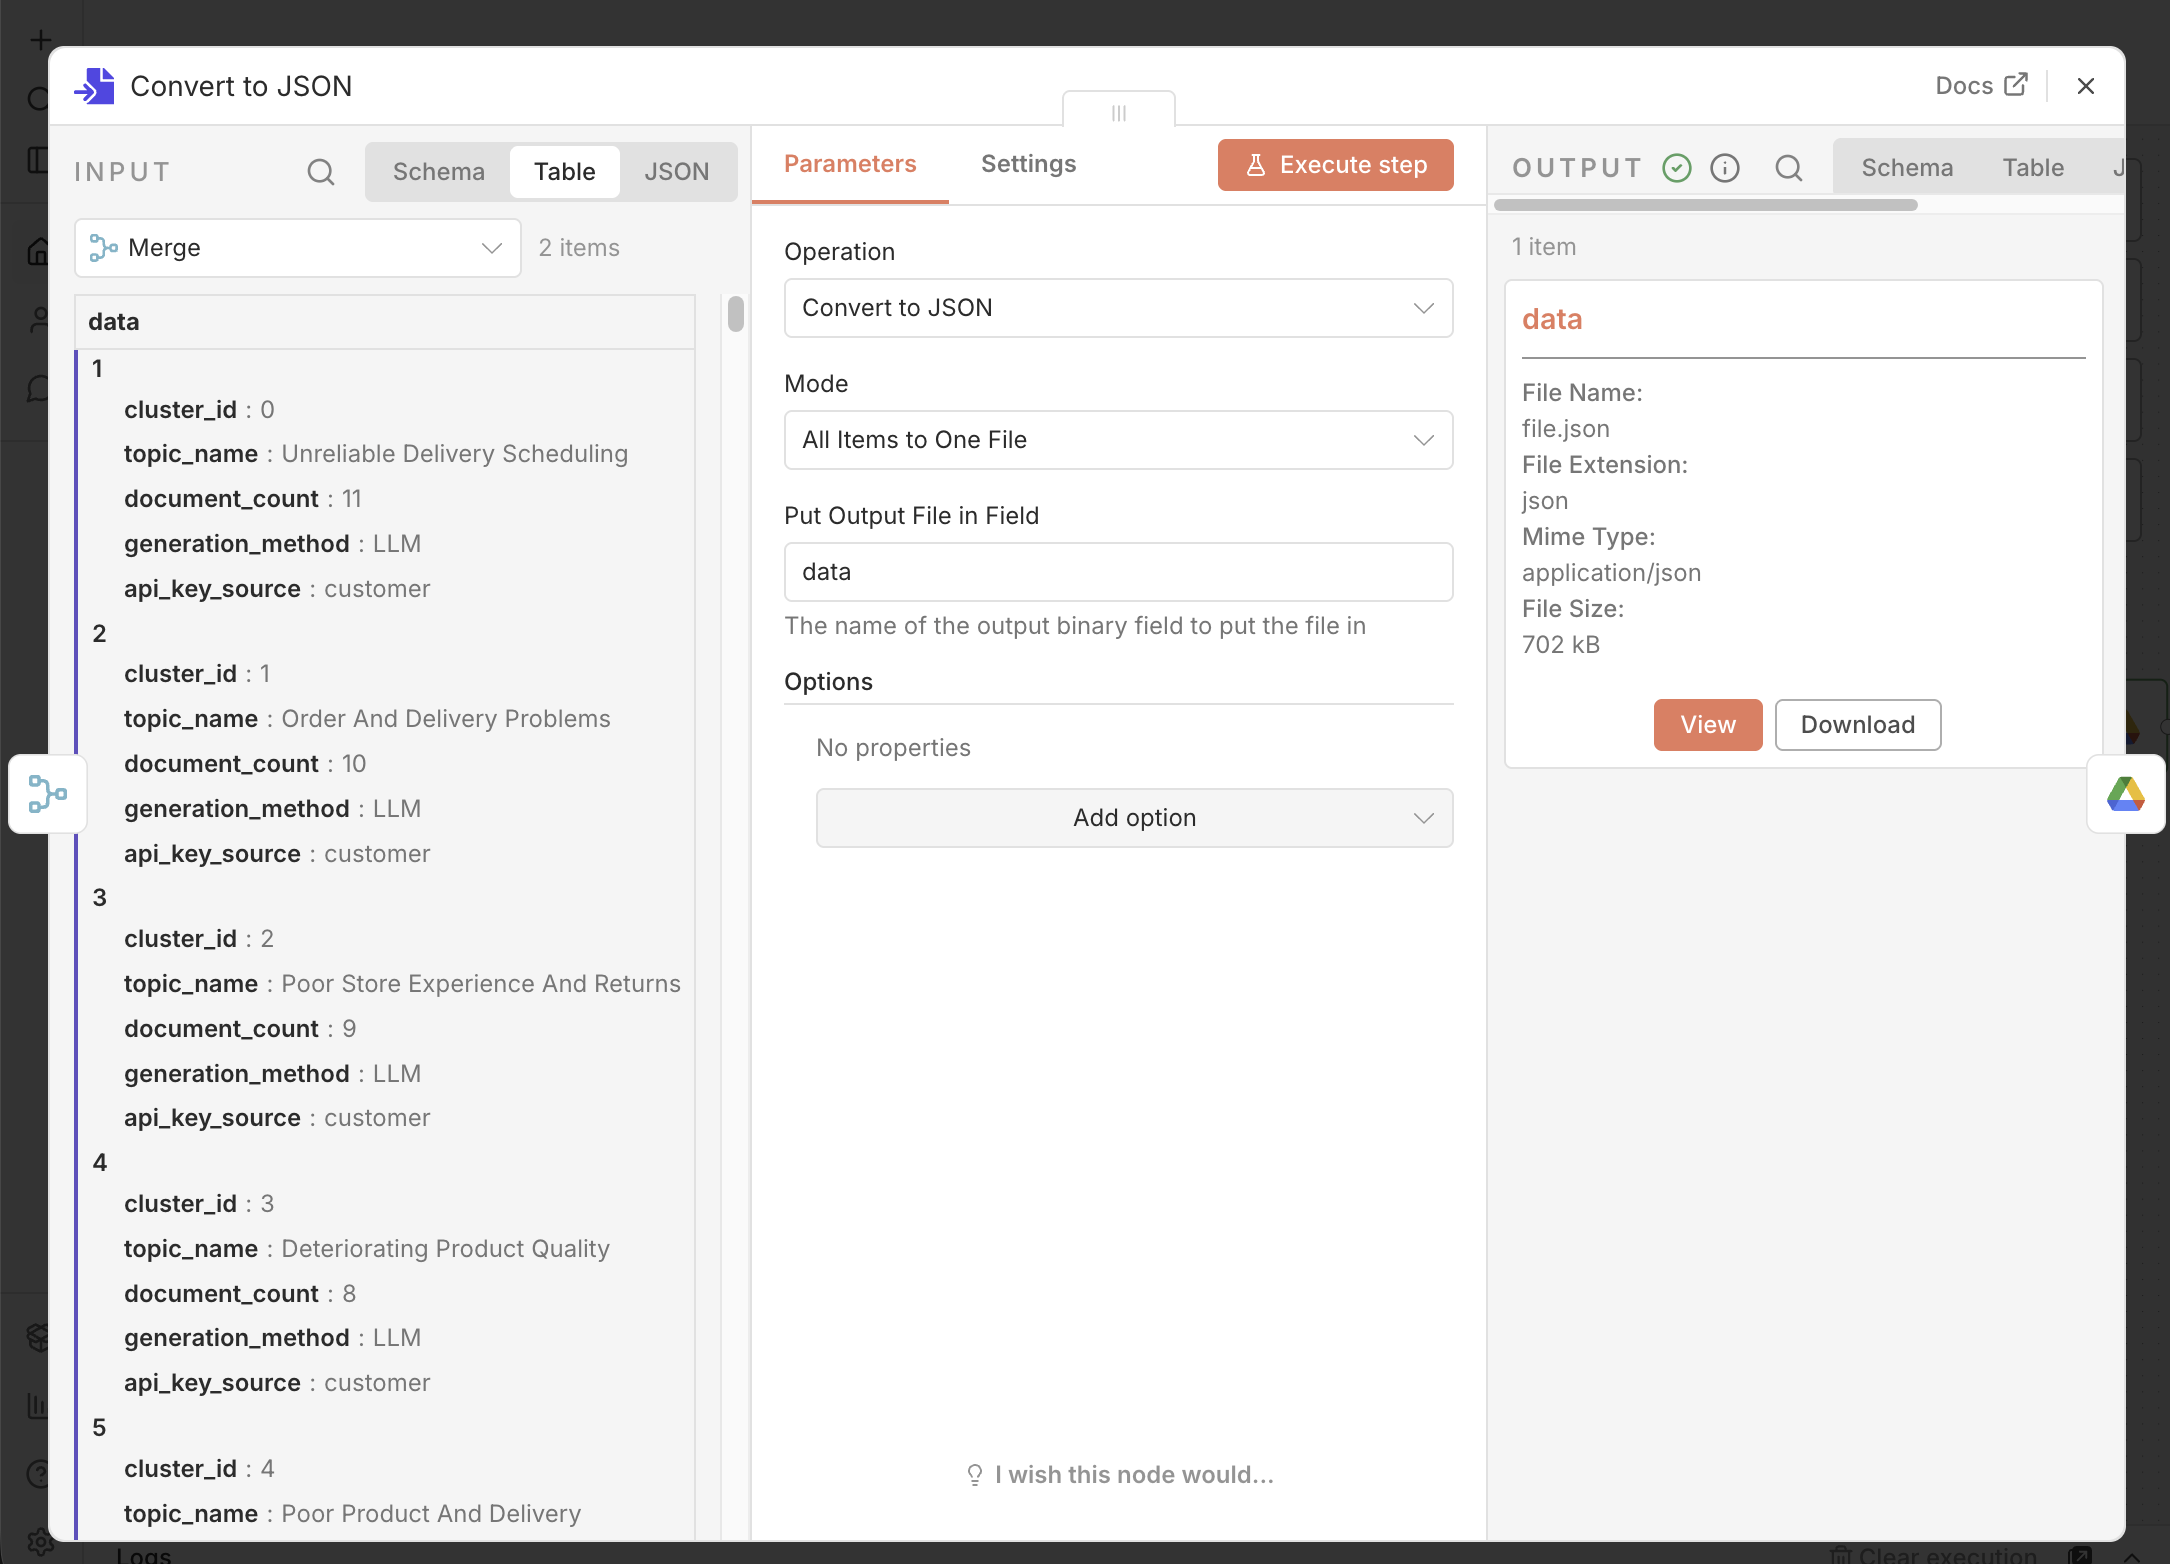Open the Add option dropdown
The image size is (2170, 1564).
1133,818
